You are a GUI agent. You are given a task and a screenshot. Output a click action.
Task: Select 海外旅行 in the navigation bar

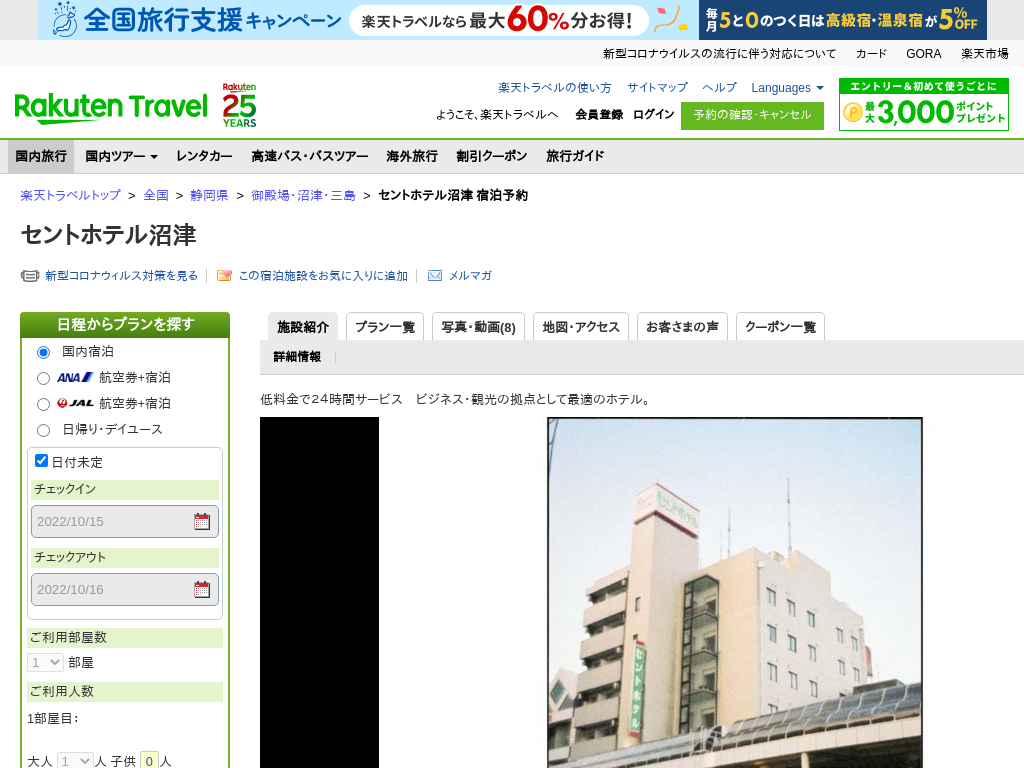click(412, 156)
